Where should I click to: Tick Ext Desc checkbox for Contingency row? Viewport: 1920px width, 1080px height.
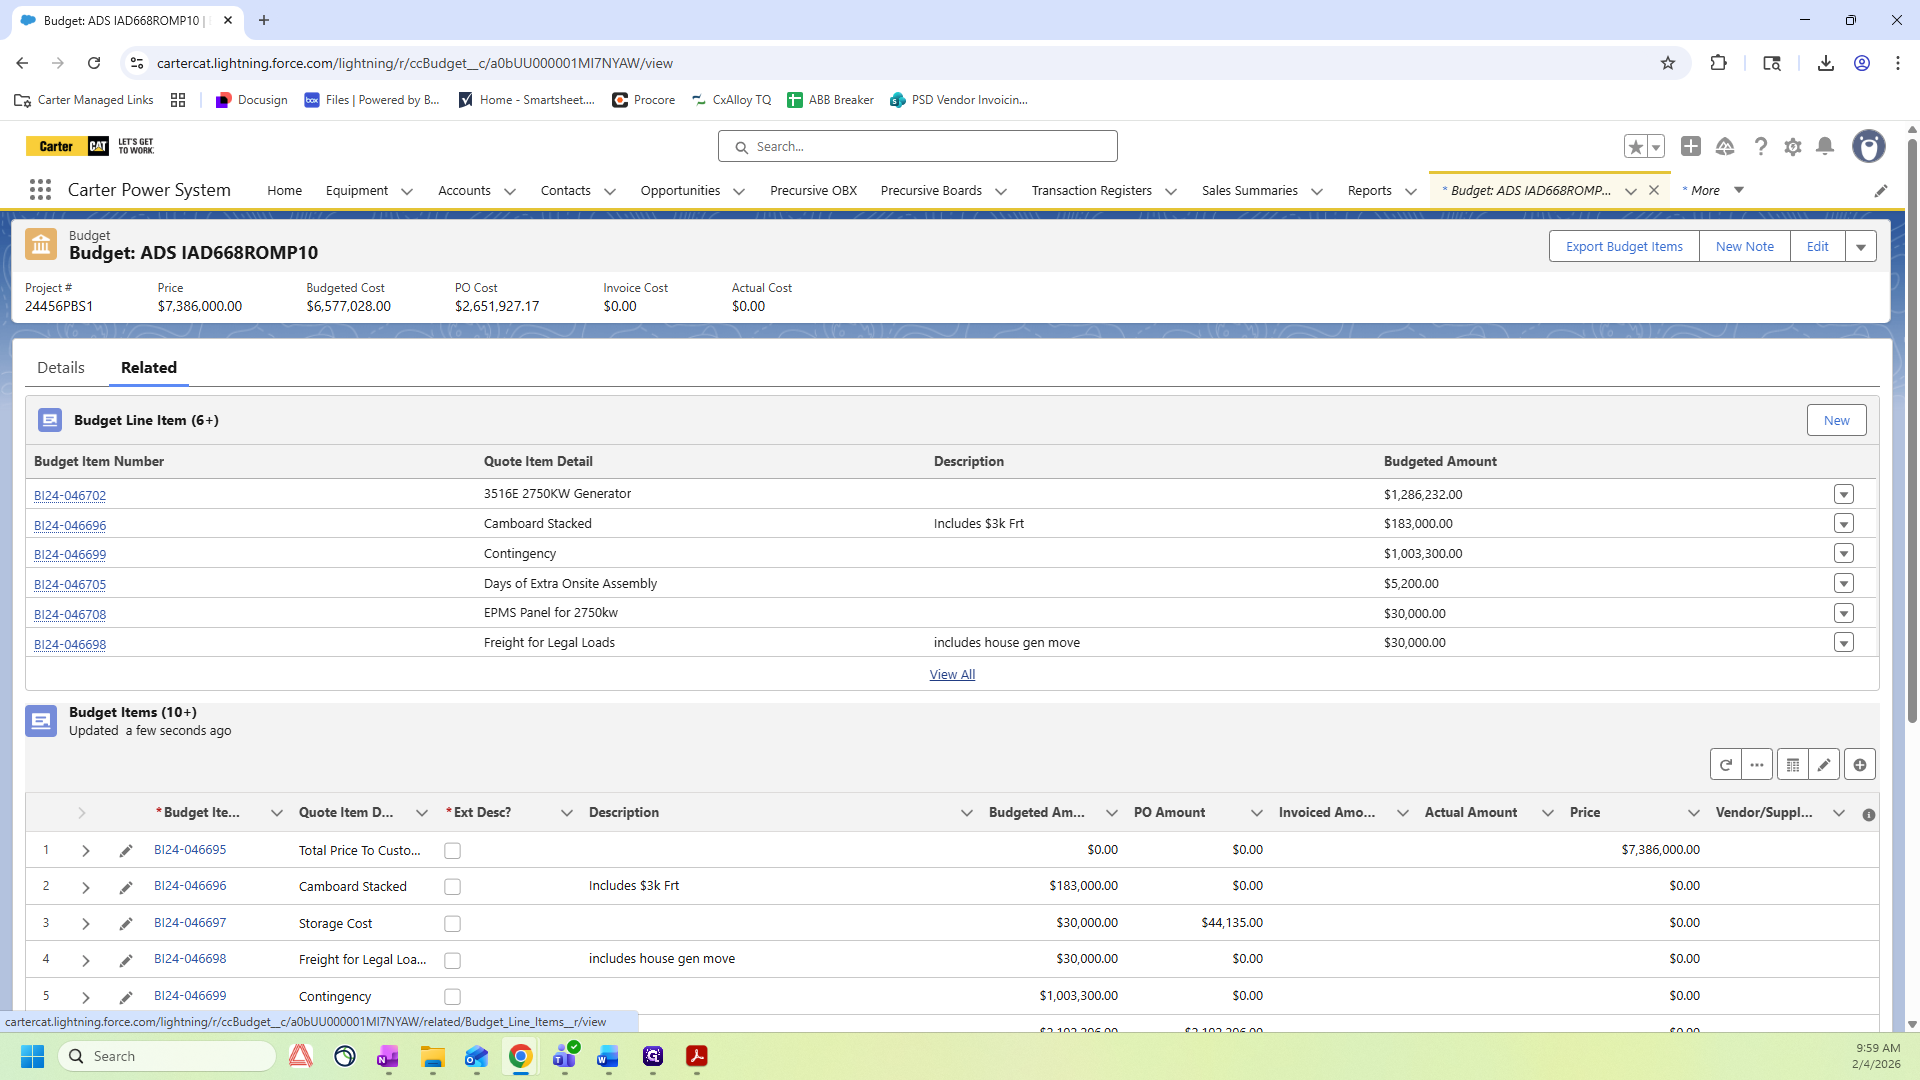tap(452, 997)
